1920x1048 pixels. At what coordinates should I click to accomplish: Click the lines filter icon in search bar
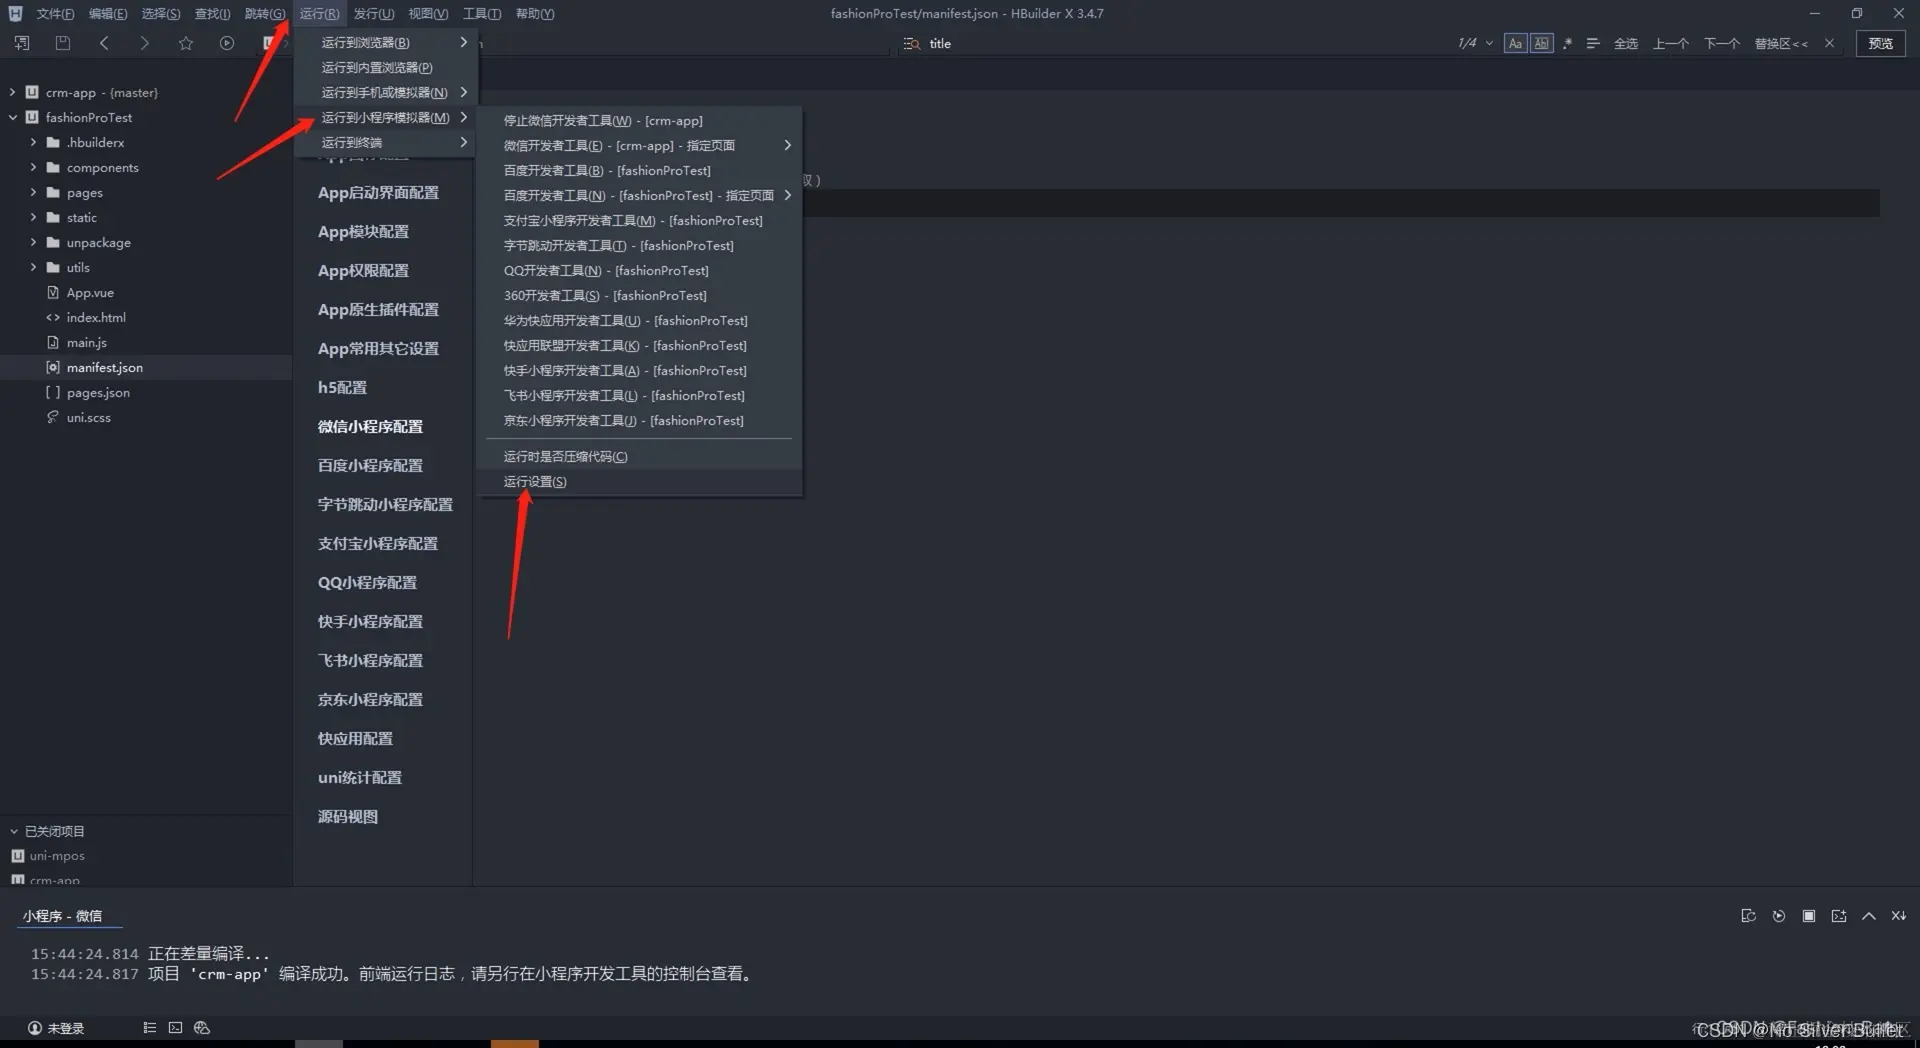pyautogui.click(x=1593, y=43)
